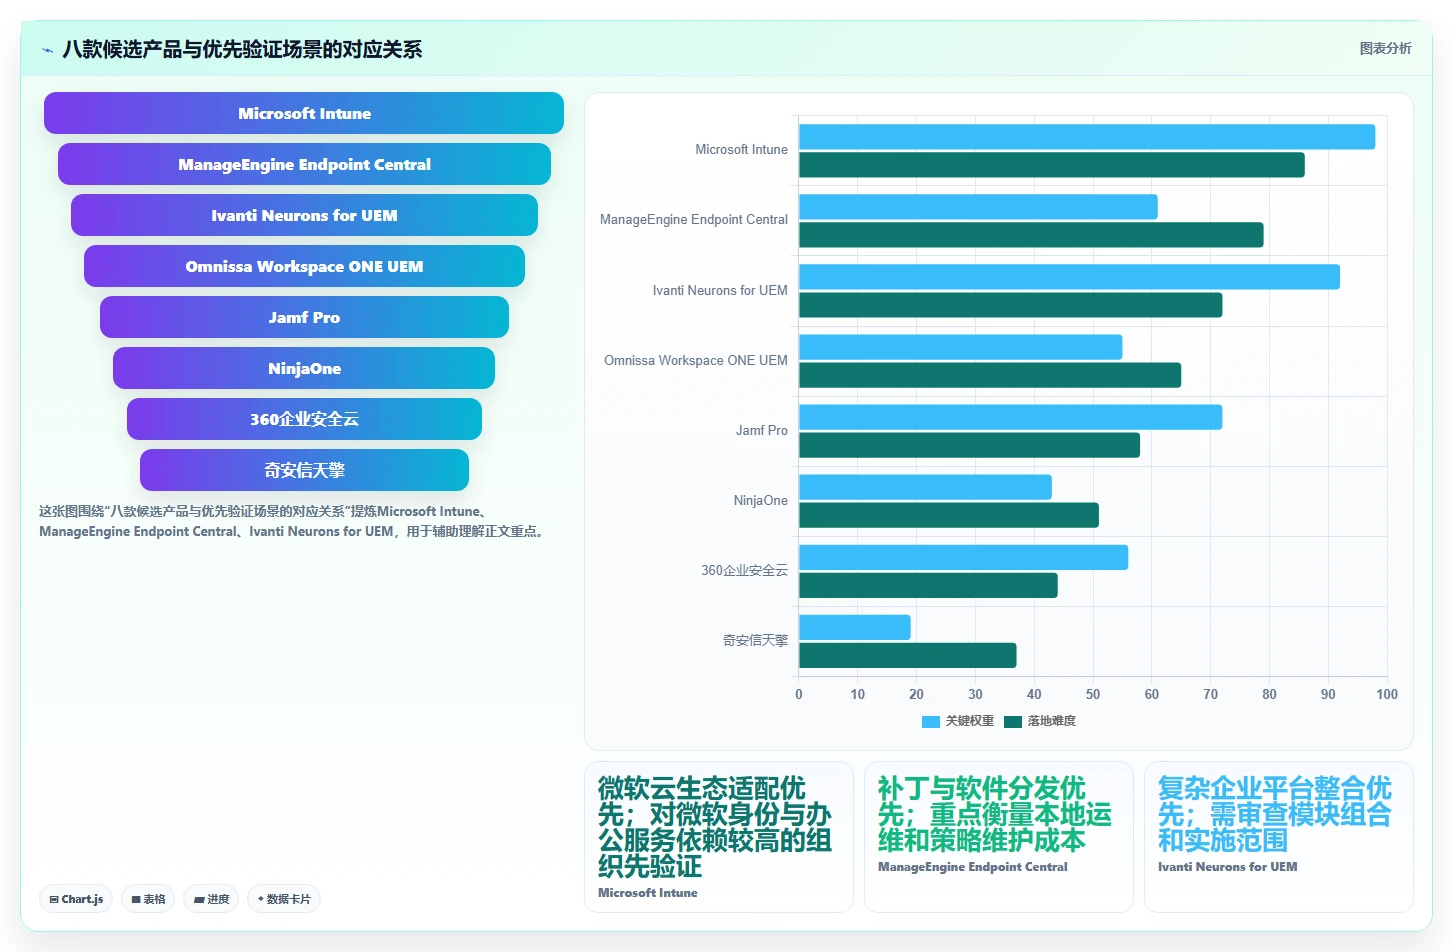The image size is (1453, 952).
Task: Click the 数据卡片 tag chip
Action: click(x=284, y=899)
